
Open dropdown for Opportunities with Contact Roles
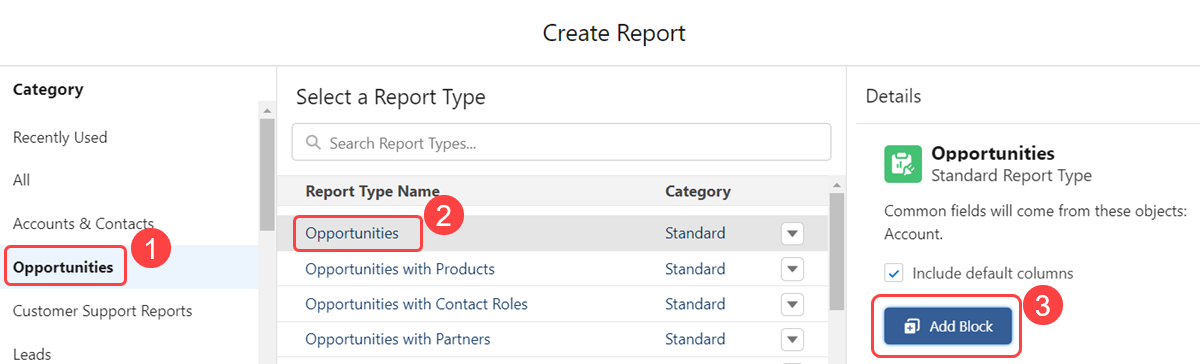[792, 304]
